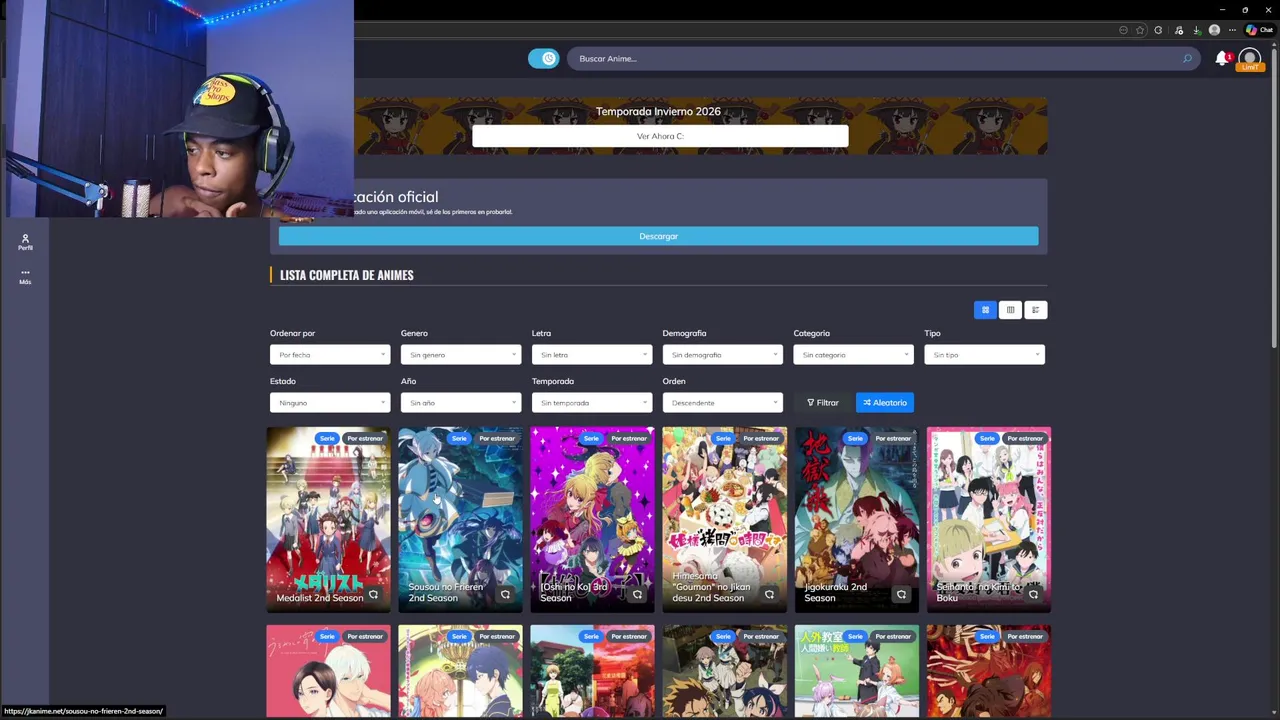Click the icon on Jigokuraku 2nd Season card
The image size is (1280, 720).
tap(901, 594)
